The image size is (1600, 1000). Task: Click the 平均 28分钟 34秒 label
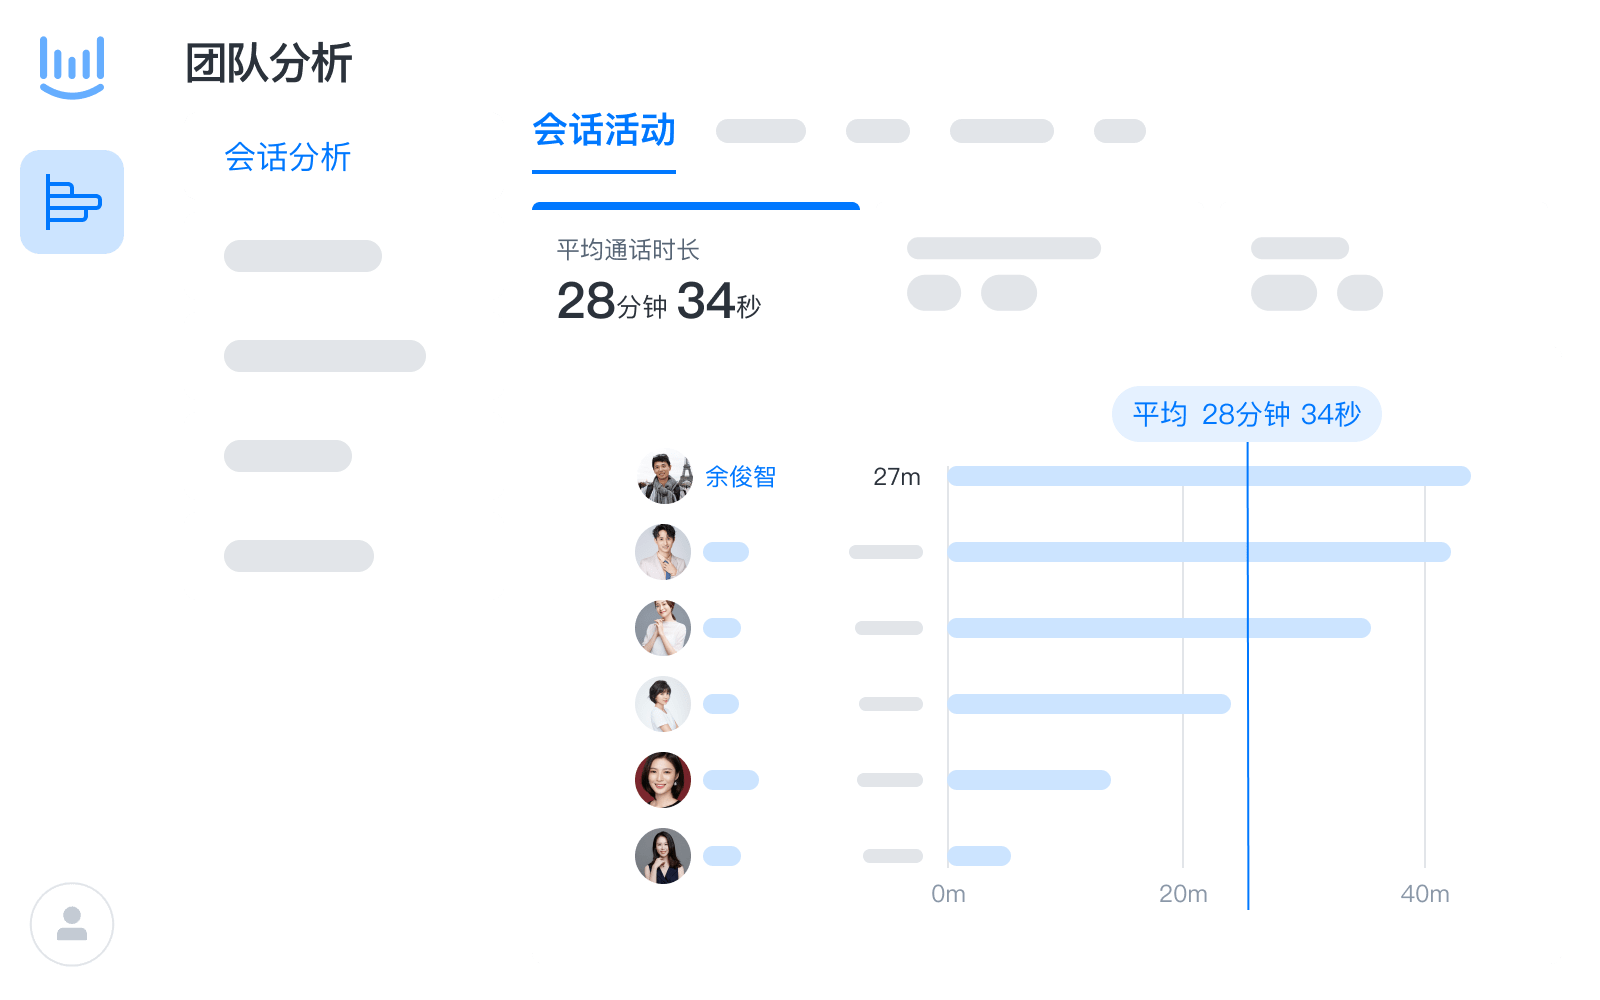pyautogui.click(x=1246, y=413)
